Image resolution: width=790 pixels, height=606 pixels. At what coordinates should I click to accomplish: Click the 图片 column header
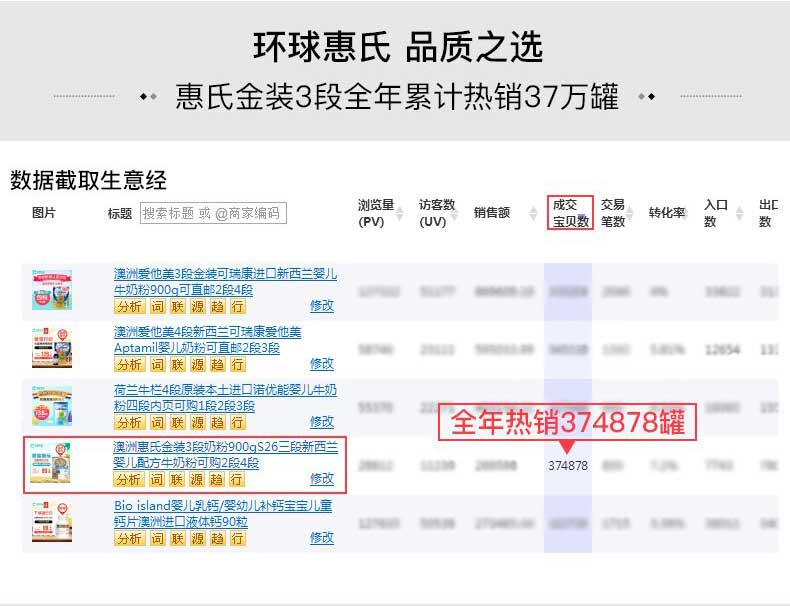(x=44, y=213)
